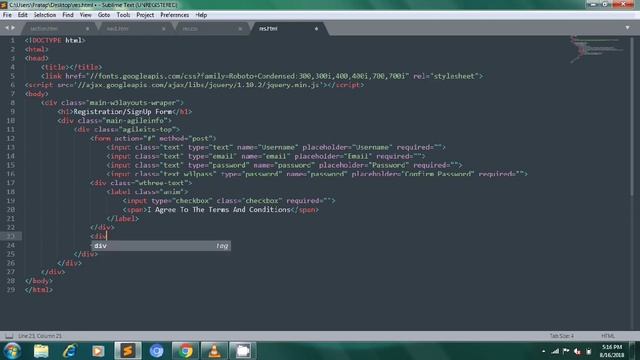The image size is (640, 360).
Task: Open the Tab Size: 4 selector
Action: pyautogui.click(x=561, y=336)
